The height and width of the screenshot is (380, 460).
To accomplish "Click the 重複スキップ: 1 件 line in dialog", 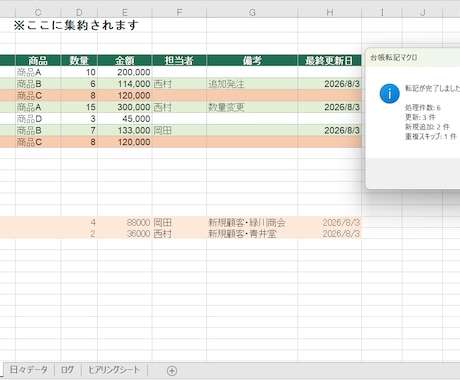I will [x=430, y=136].
